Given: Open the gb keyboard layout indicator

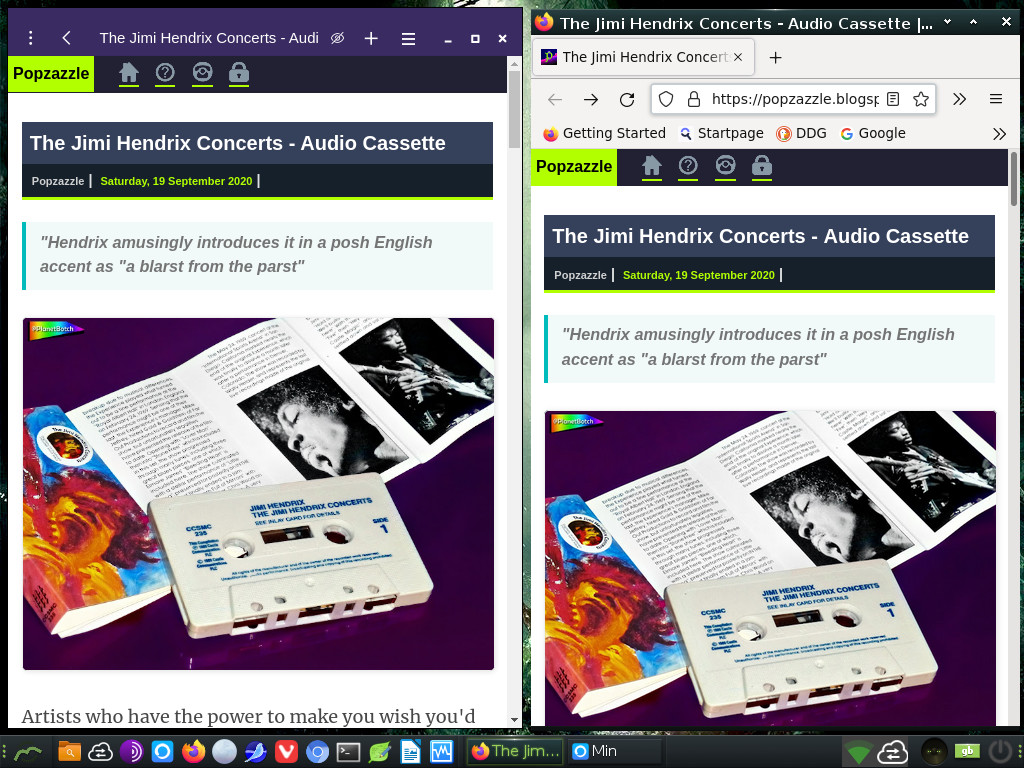Looking at the screenshot, I should pos(967,752).
